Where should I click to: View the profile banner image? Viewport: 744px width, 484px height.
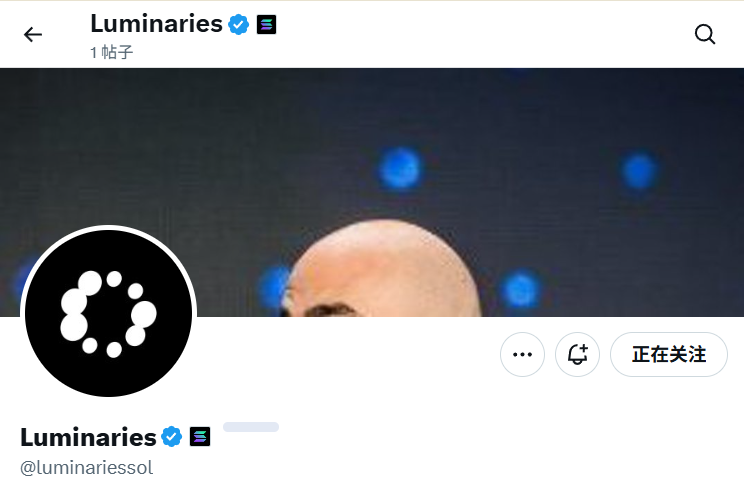[x=372, y=192]
